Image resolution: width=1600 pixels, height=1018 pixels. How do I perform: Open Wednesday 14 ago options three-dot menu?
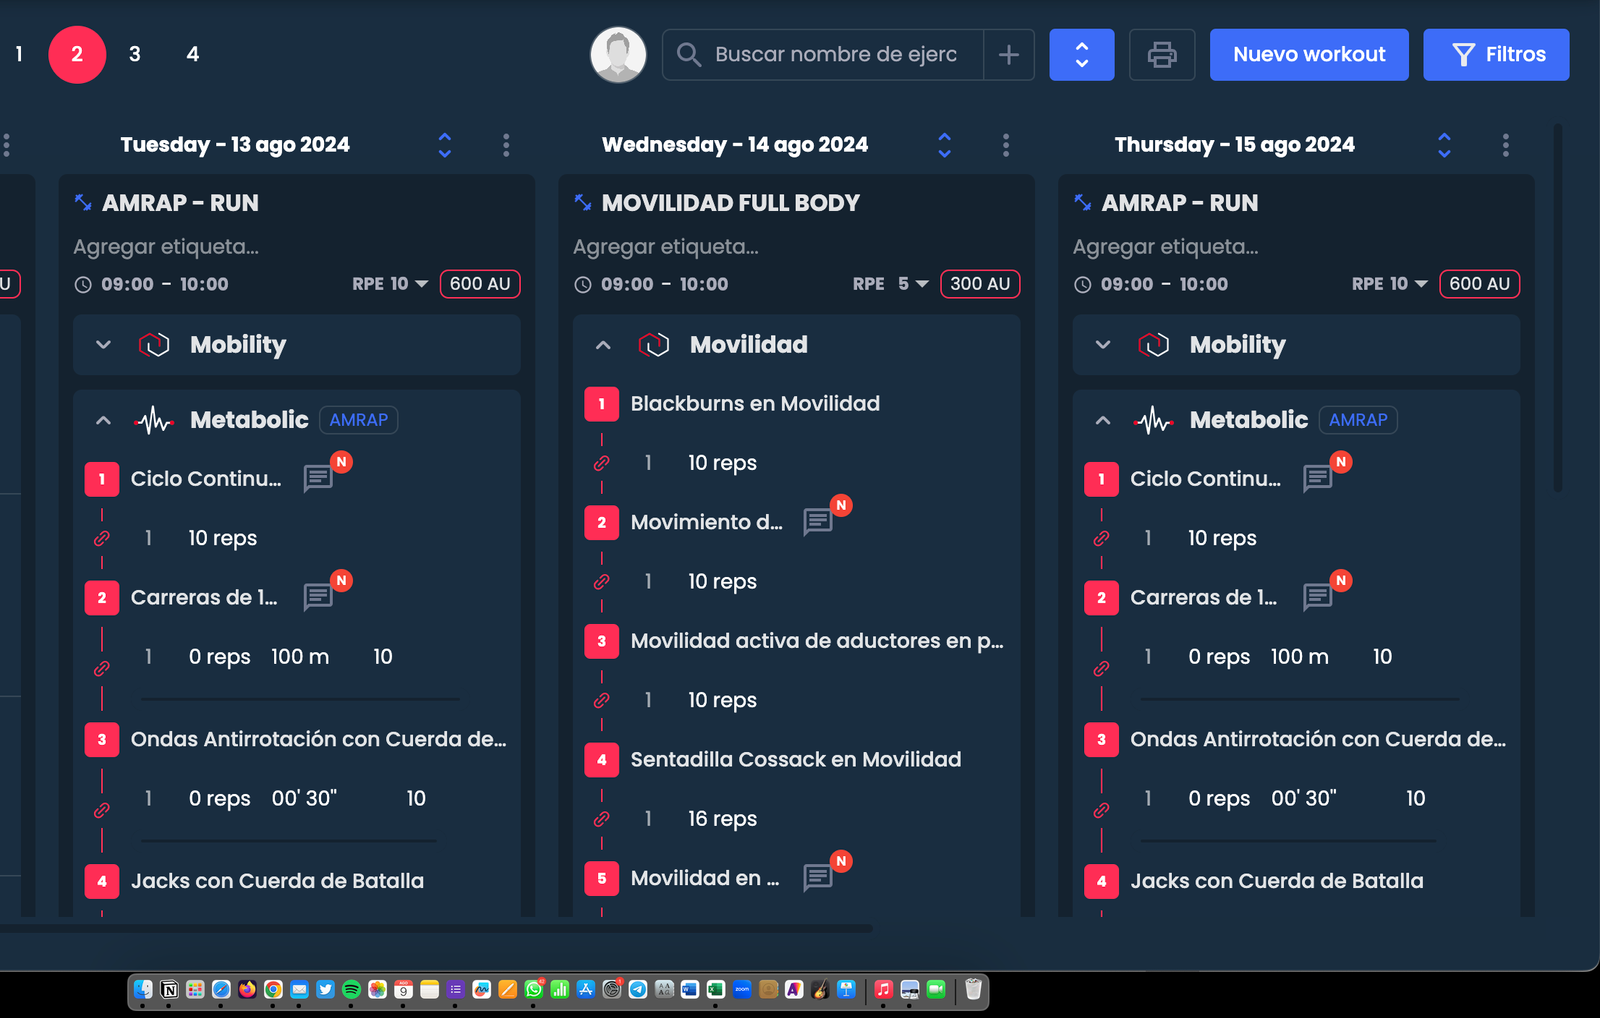(x=1006, y=145)
